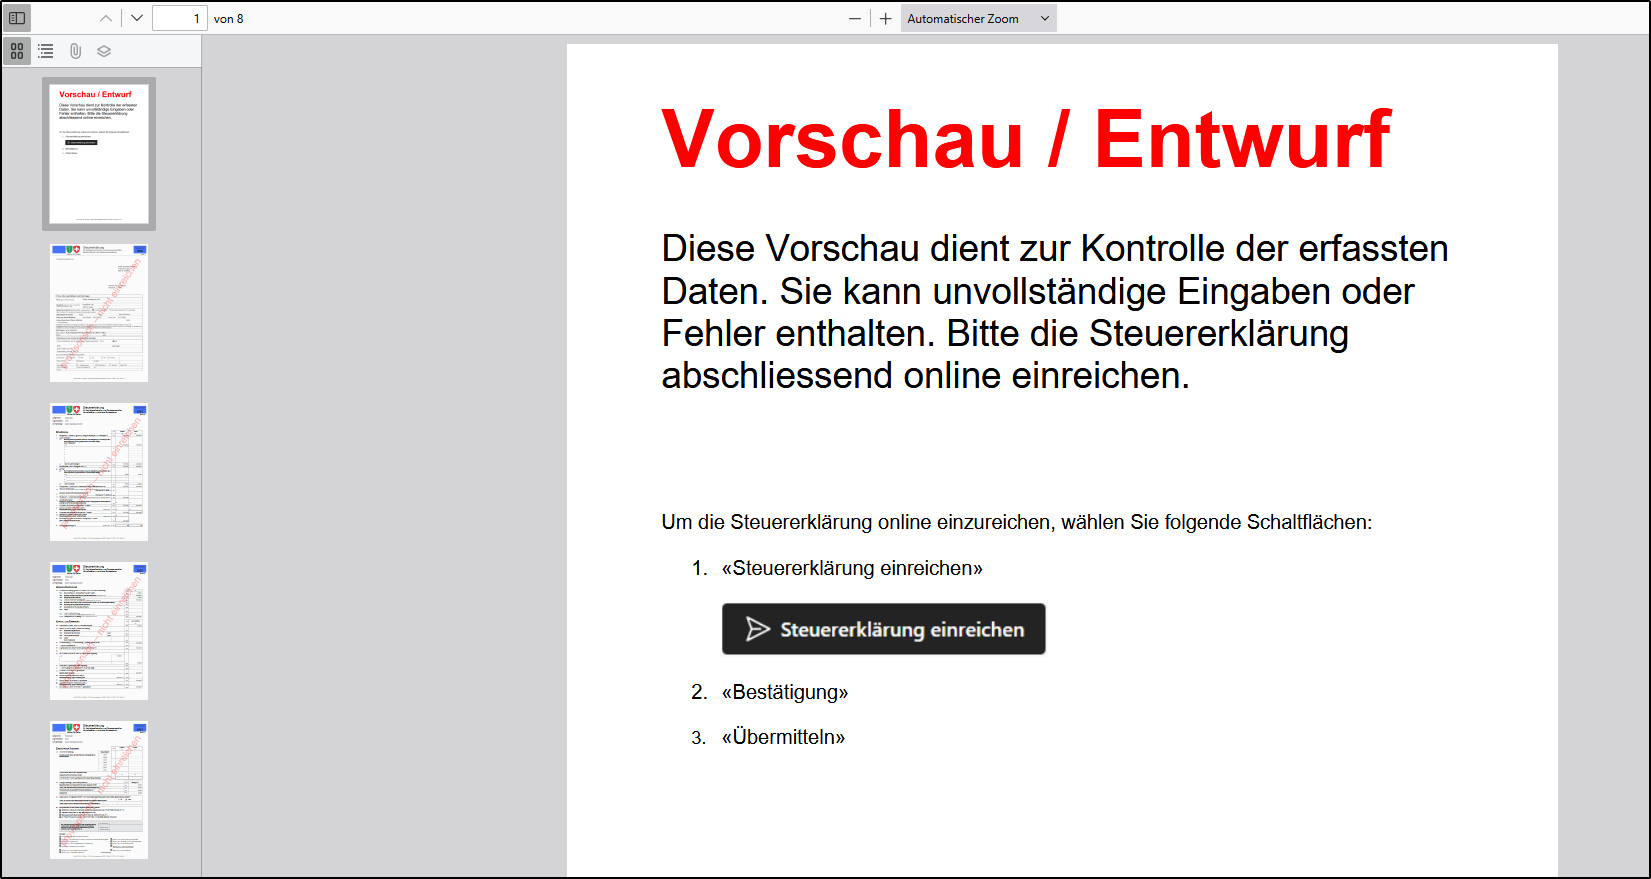
Task: Open page 3 thumbnail
Action: [99, 471]
